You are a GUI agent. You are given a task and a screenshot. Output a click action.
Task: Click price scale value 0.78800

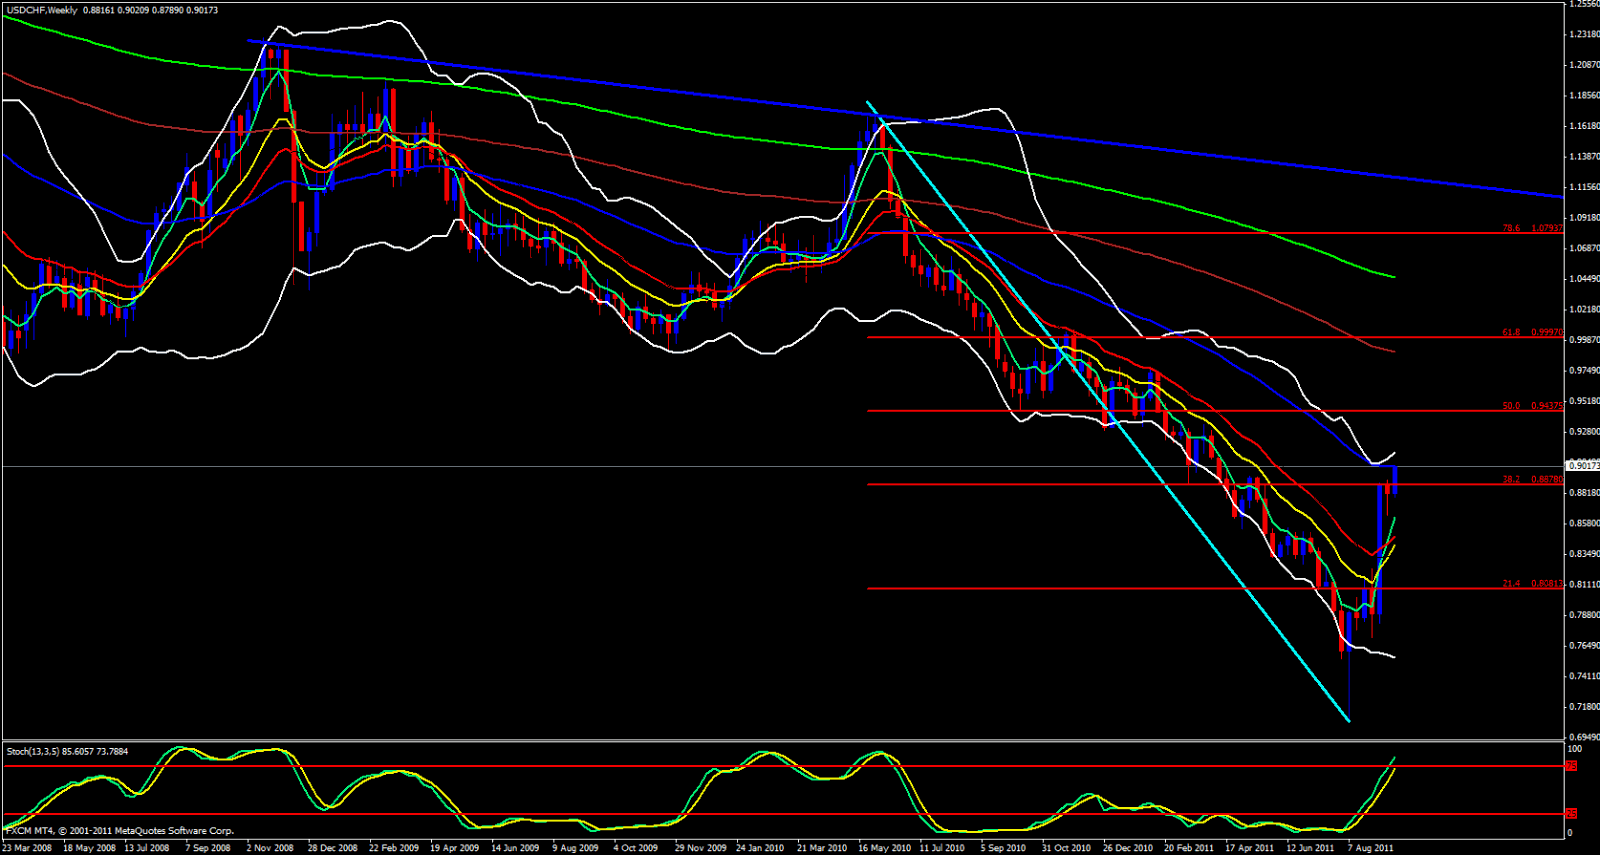pos(1583,615)
